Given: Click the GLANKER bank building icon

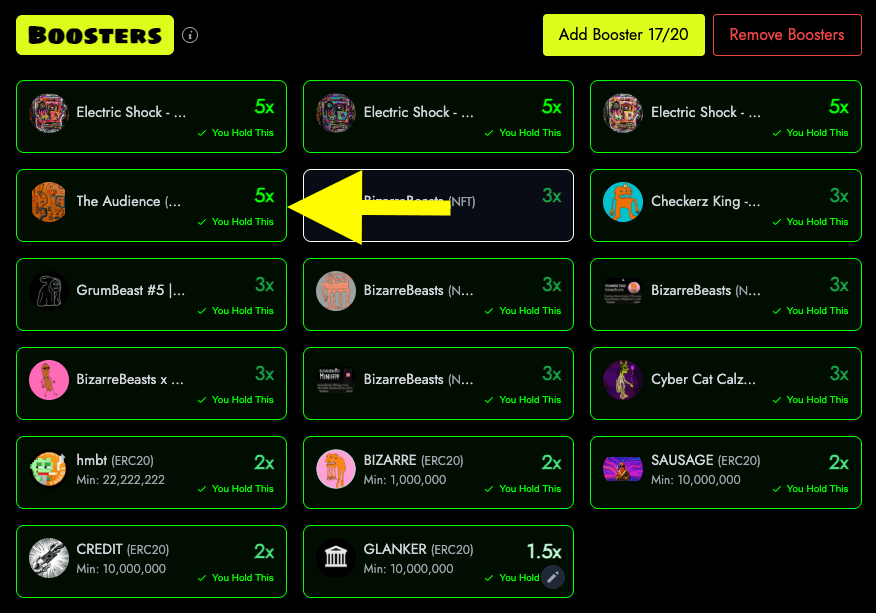Looking at the screenshot, I should (336, 558).
